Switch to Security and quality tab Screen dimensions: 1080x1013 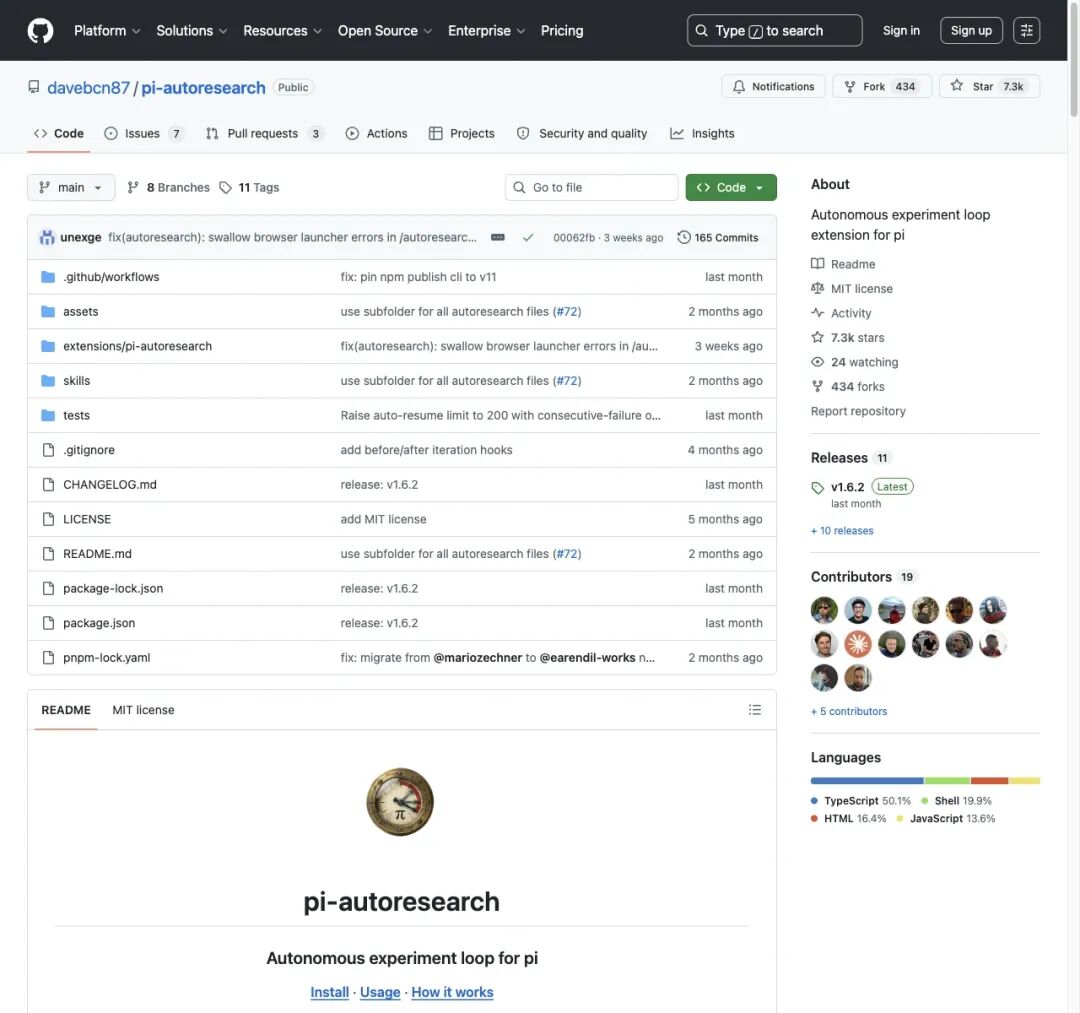pos(582,134)
